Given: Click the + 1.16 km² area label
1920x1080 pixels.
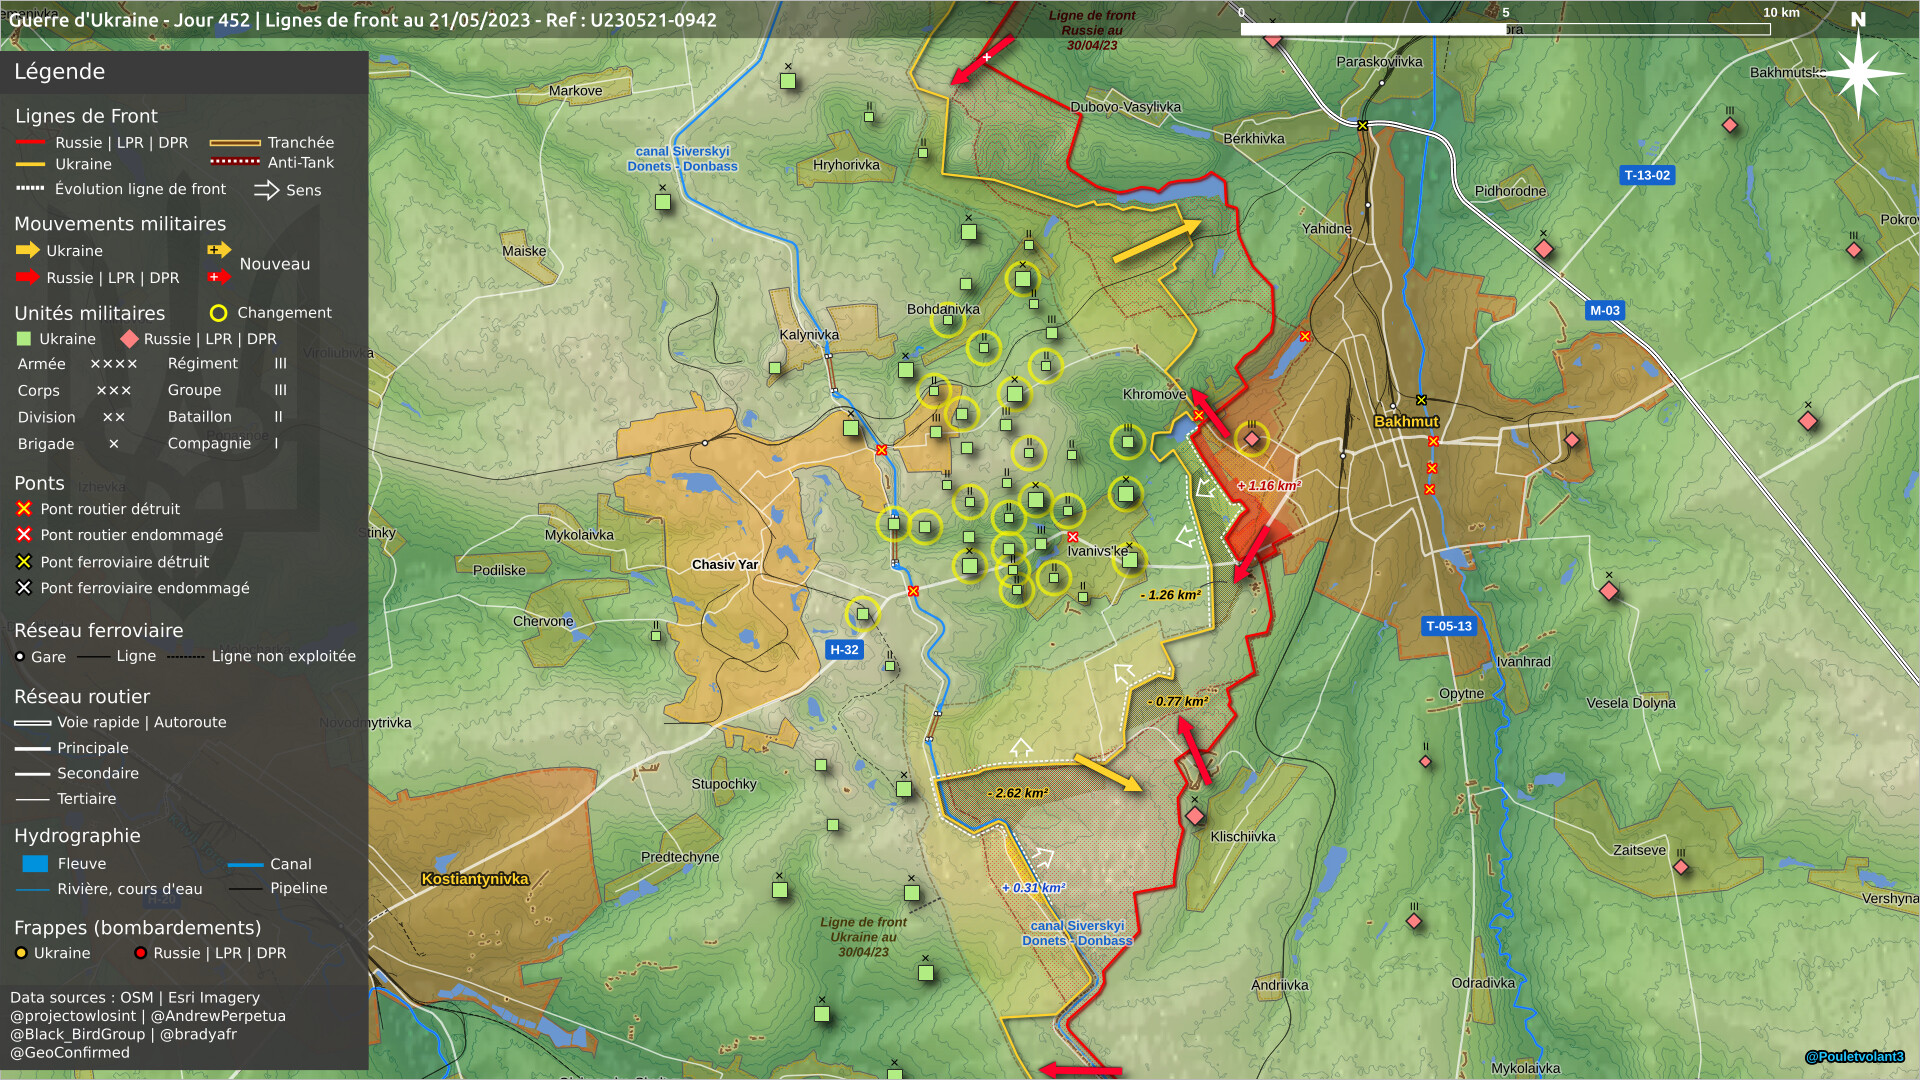Looking at the screenshot, I should pos(1269,486).
